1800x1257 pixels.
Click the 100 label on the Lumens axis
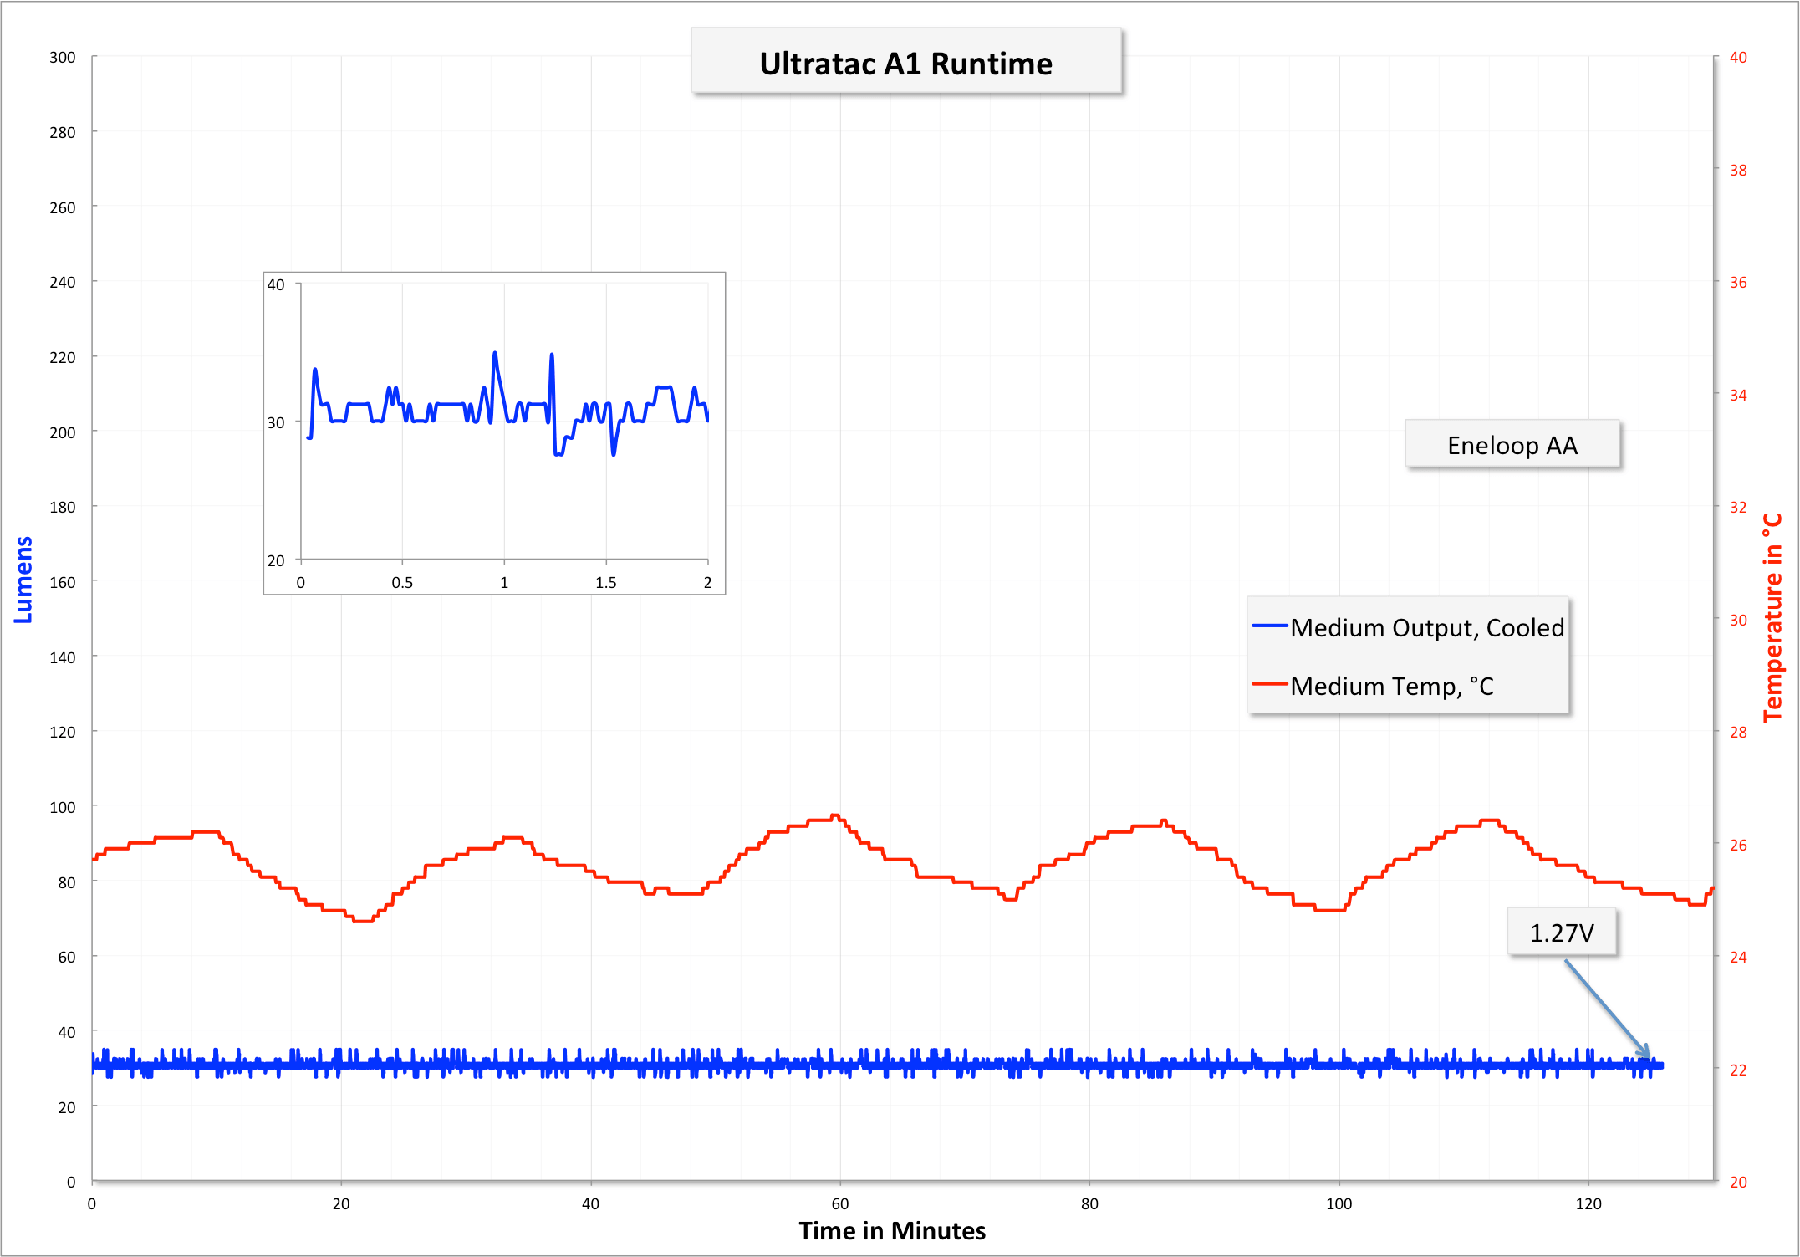click(62, 807)
